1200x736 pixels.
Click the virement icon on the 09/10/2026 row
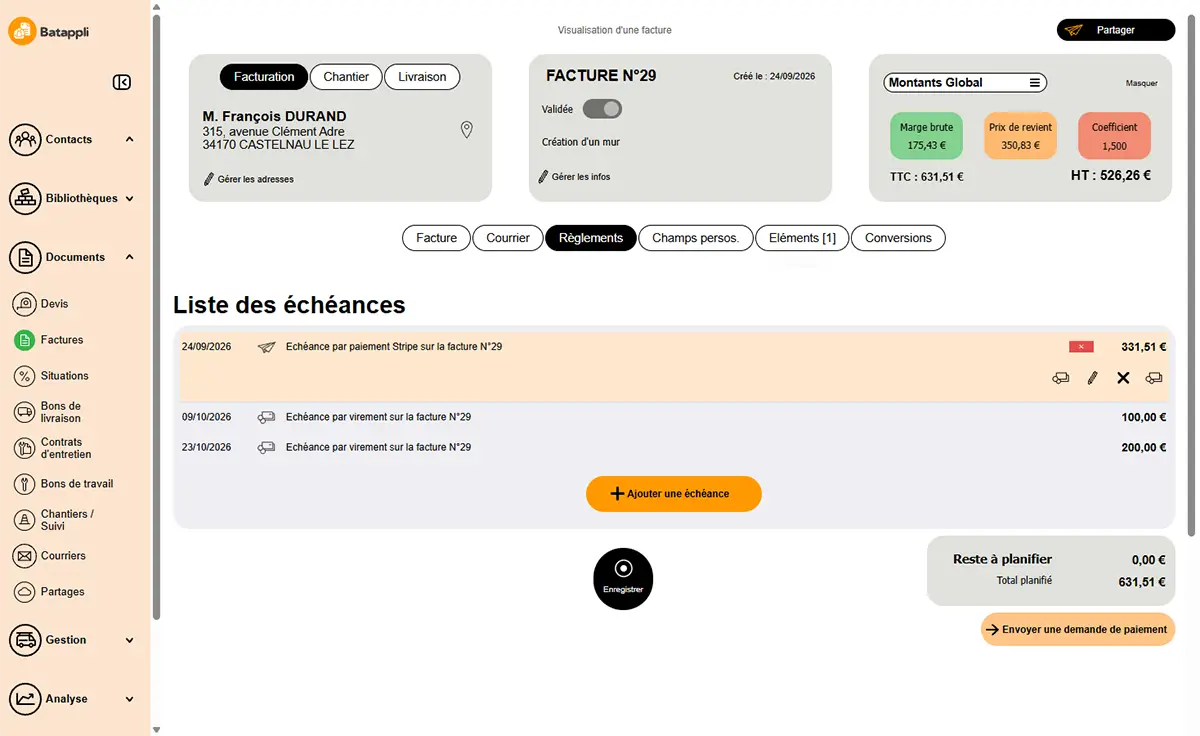(266, 417)
